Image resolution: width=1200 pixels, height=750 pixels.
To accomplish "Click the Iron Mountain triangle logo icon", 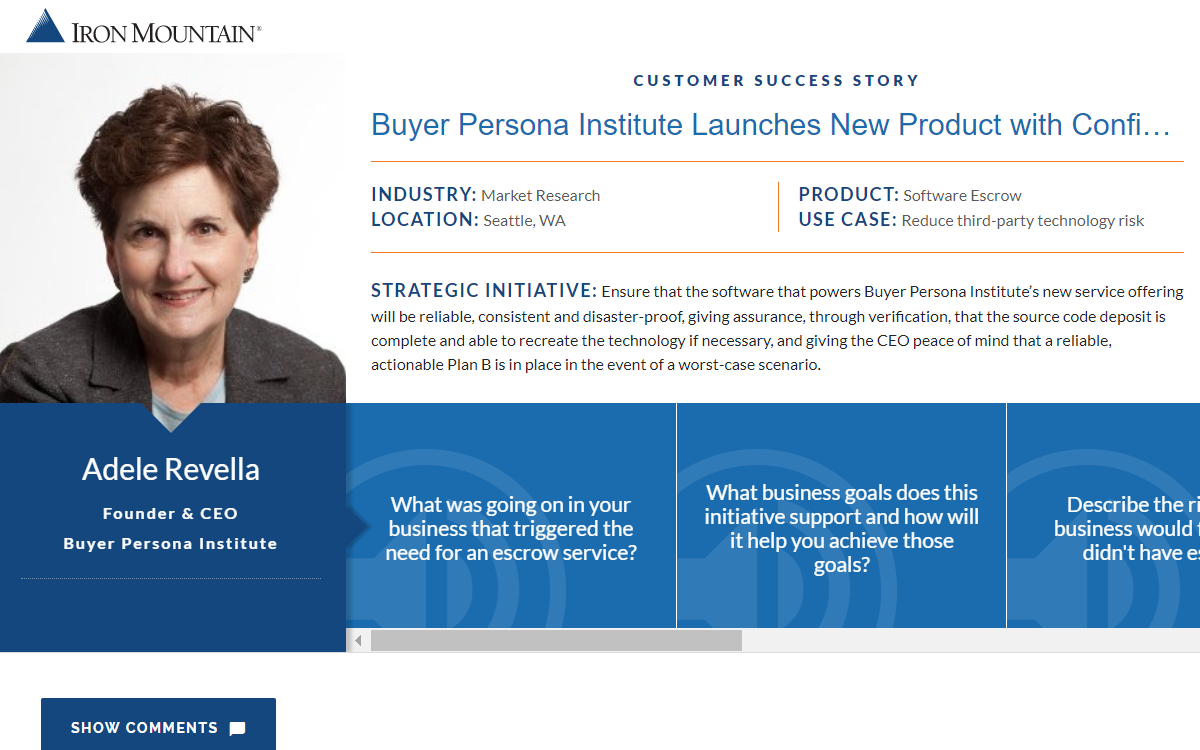I will 45,26.
